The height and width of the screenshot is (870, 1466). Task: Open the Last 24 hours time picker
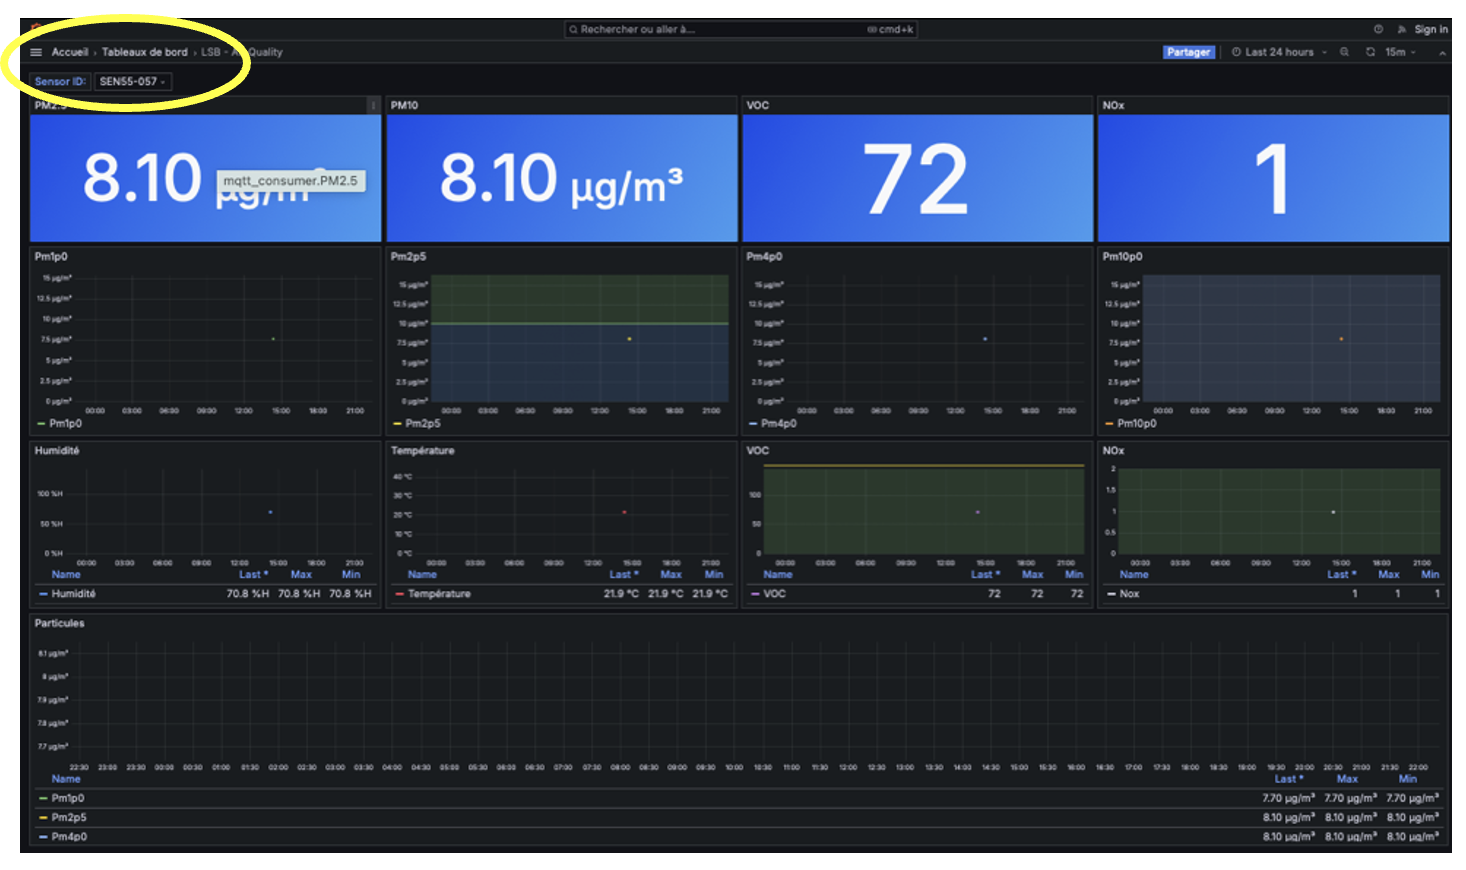1278,52
